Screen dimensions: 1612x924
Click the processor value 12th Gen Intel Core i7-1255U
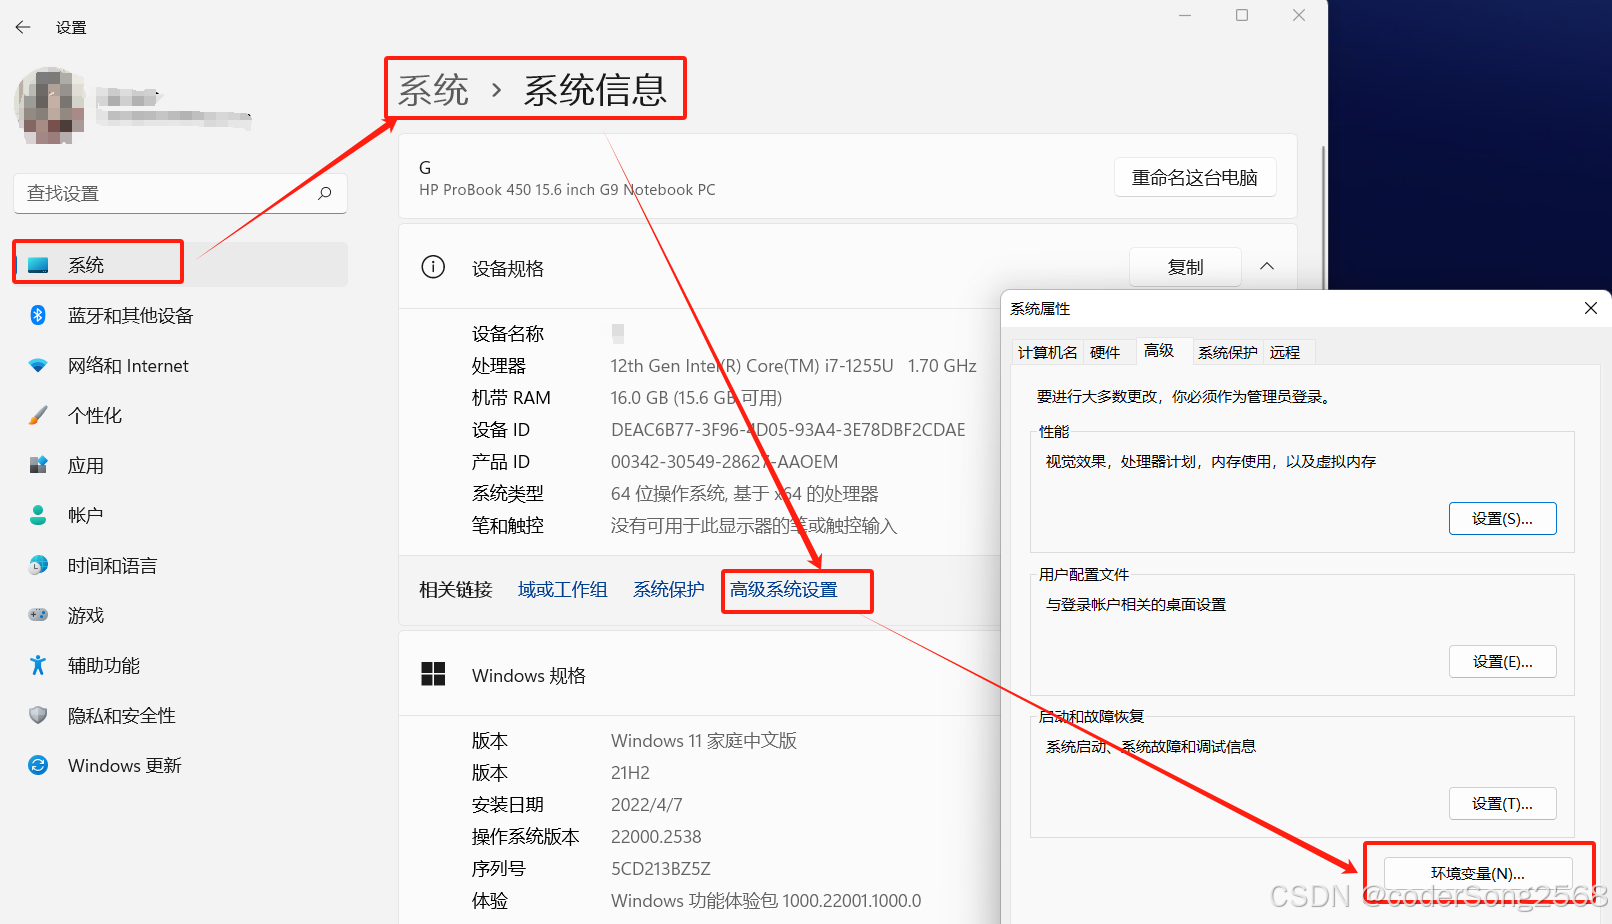[793, 366]
